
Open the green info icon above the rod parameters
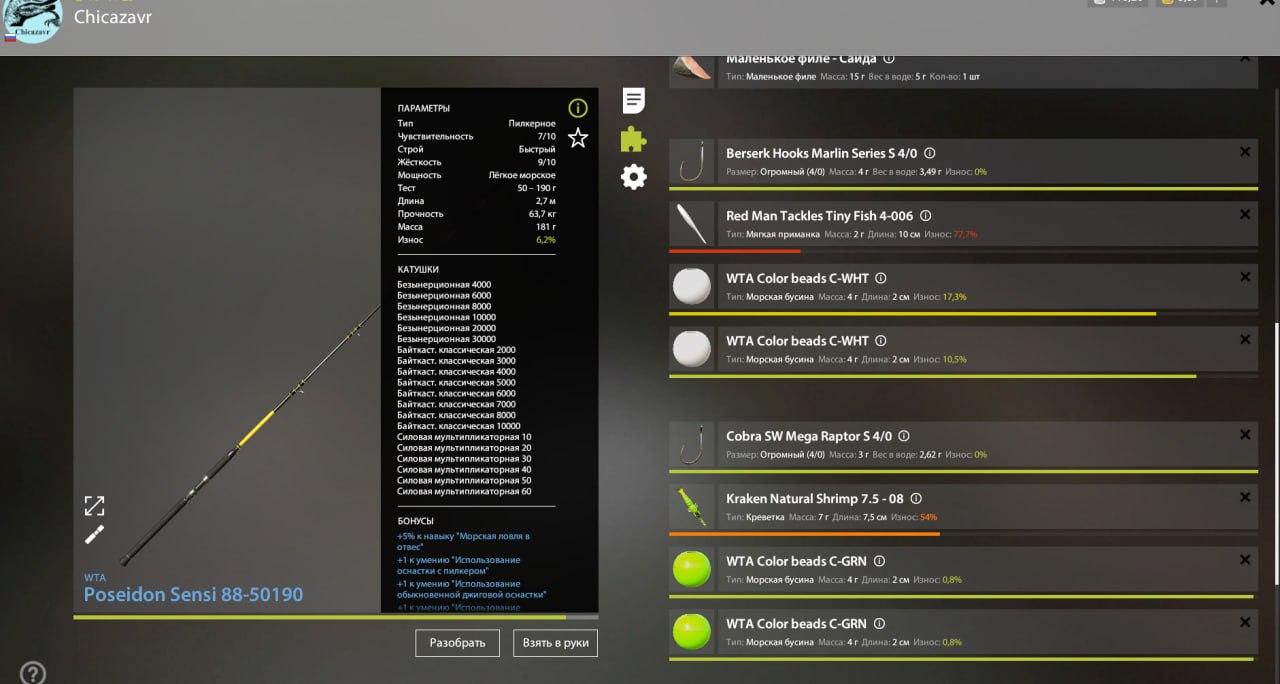point(578,108)
